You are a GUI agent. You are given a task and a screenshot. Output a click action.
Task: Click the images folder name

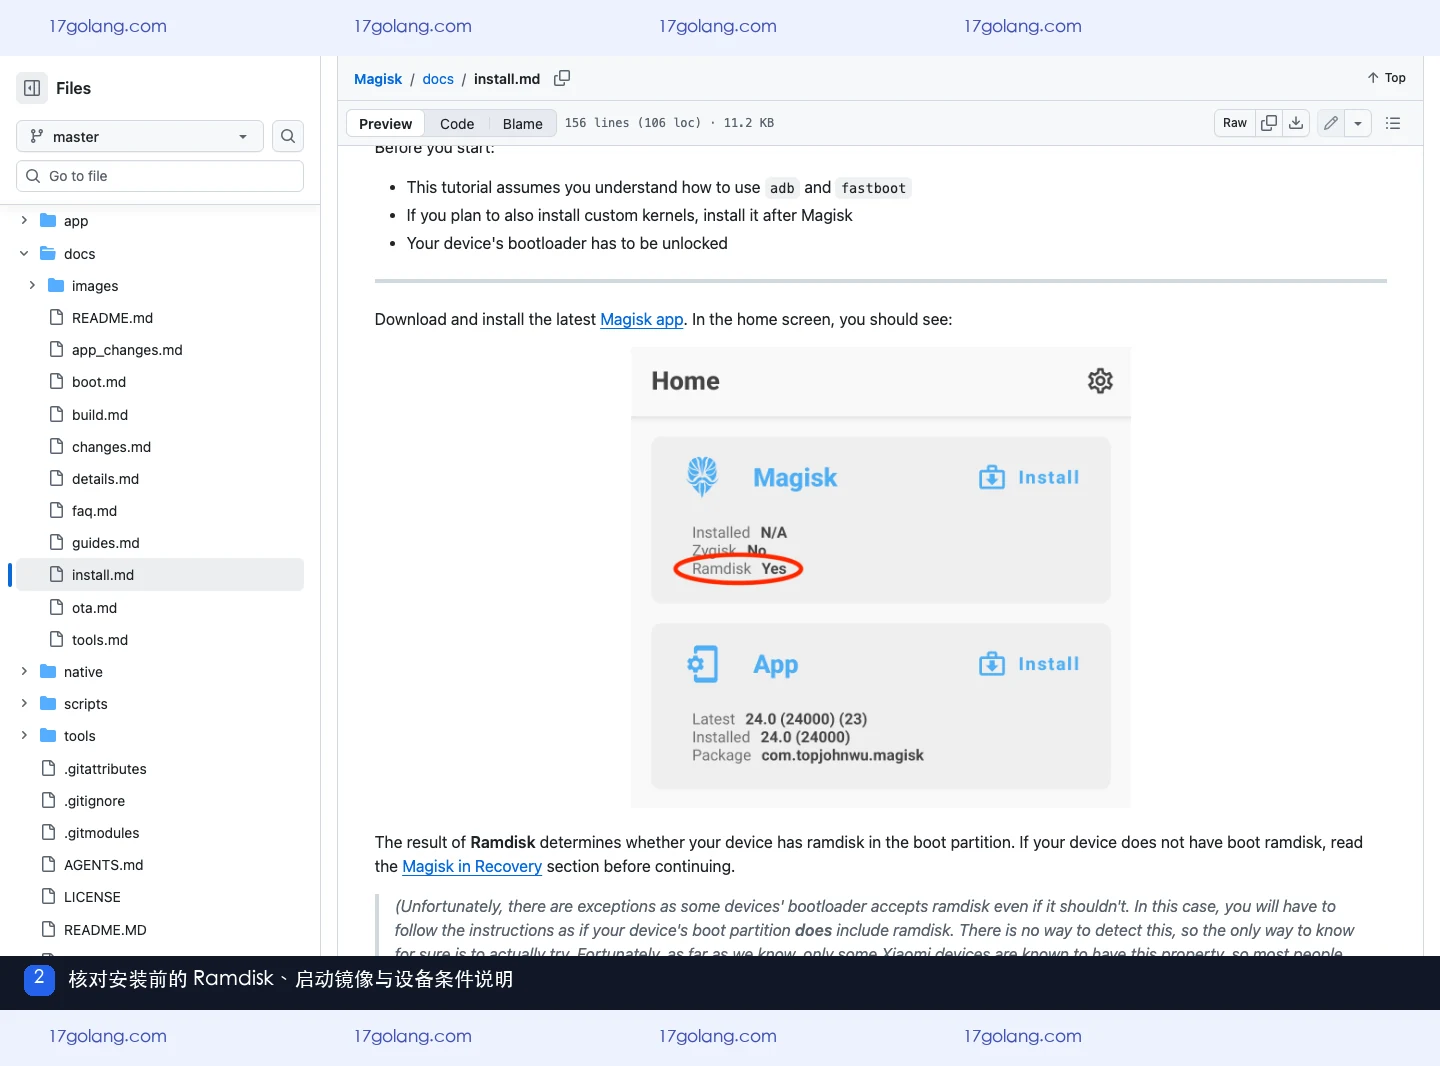(x=95, y=286)
